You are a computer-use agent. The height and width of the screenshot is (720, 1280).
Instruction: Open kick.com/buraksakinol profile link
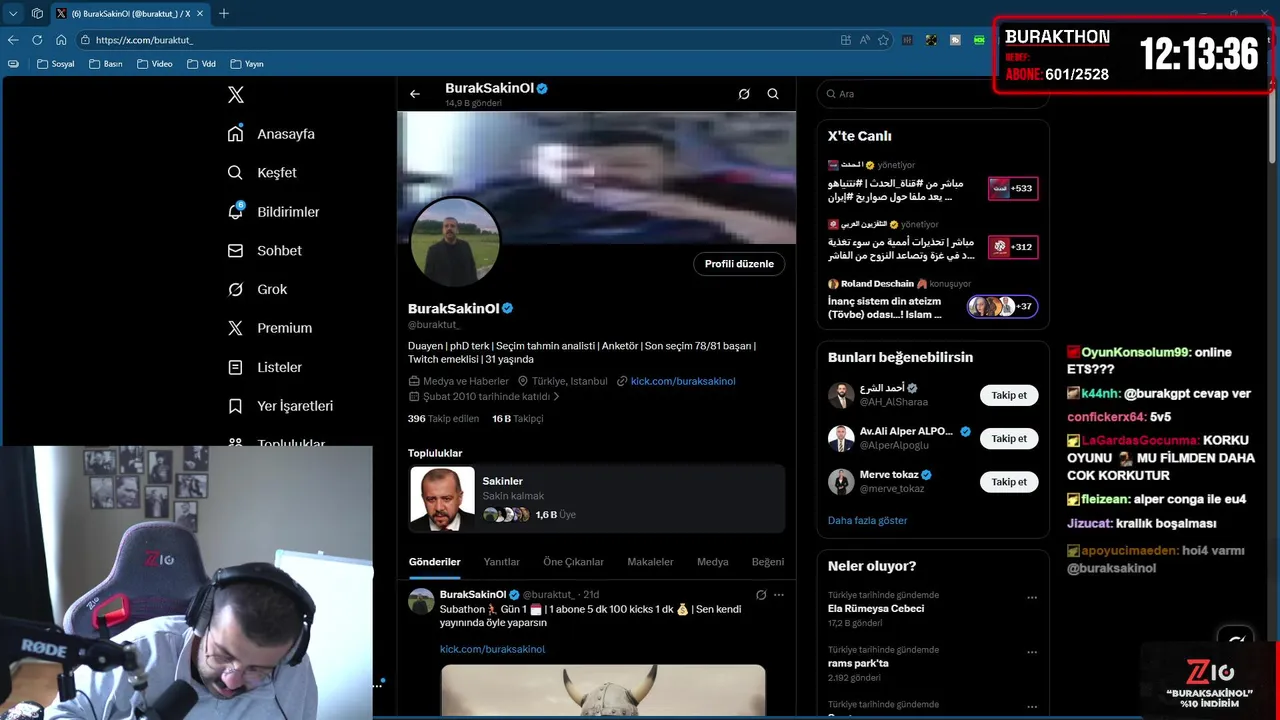pos(683,381)
